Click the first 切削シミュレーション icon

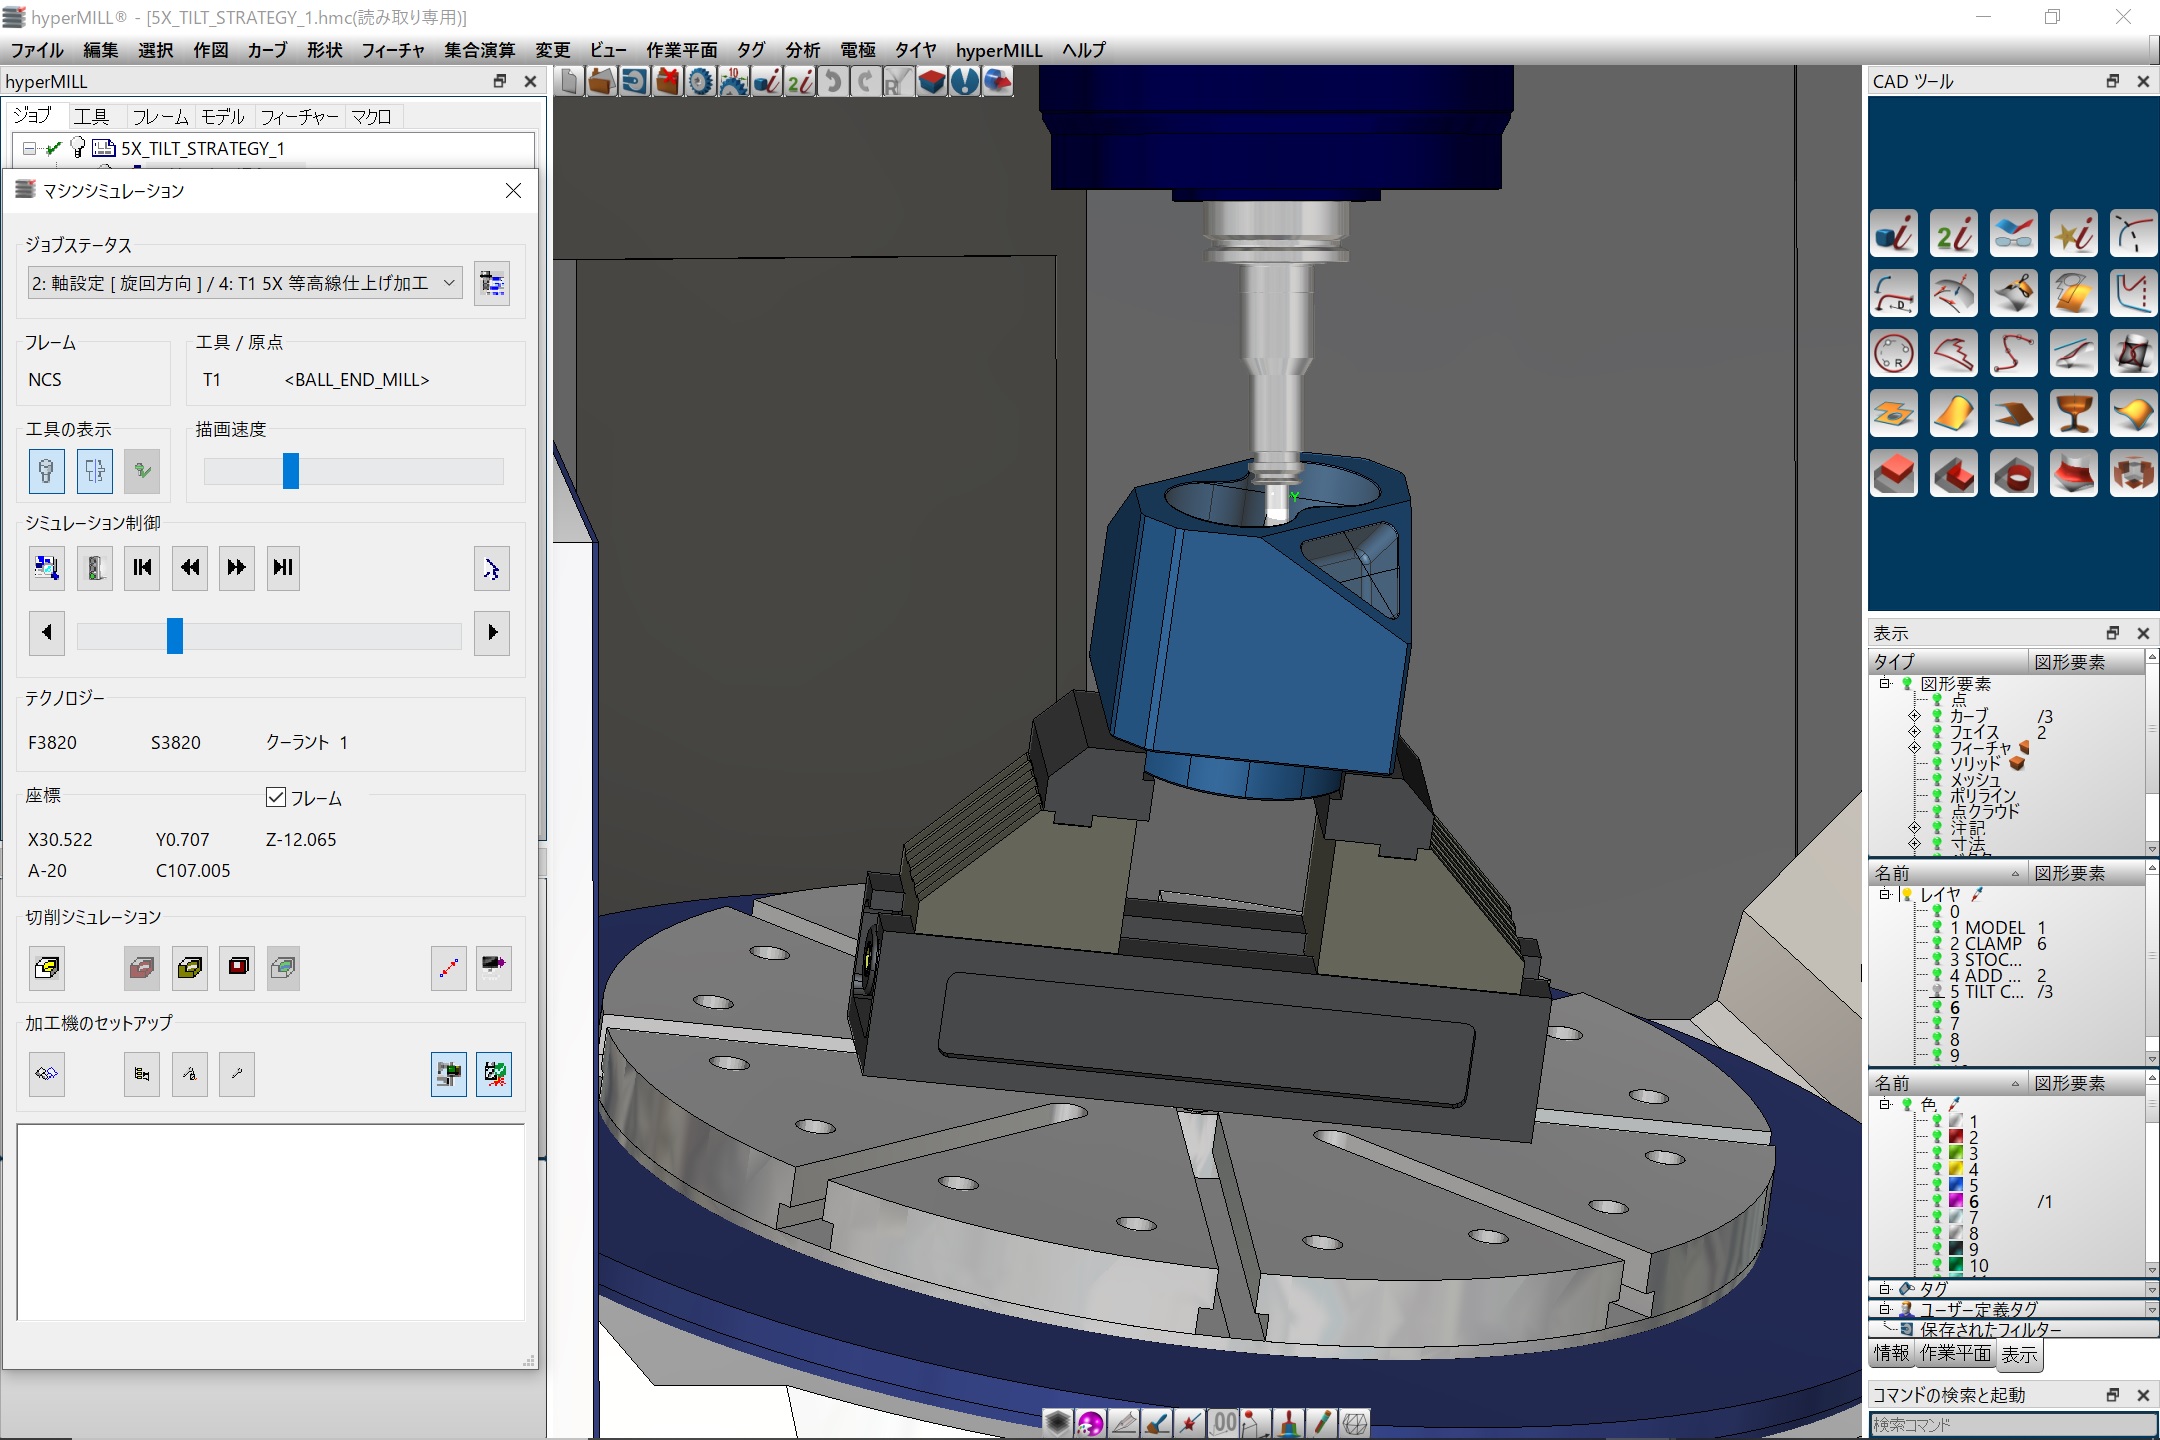click(x=47, y=967)
